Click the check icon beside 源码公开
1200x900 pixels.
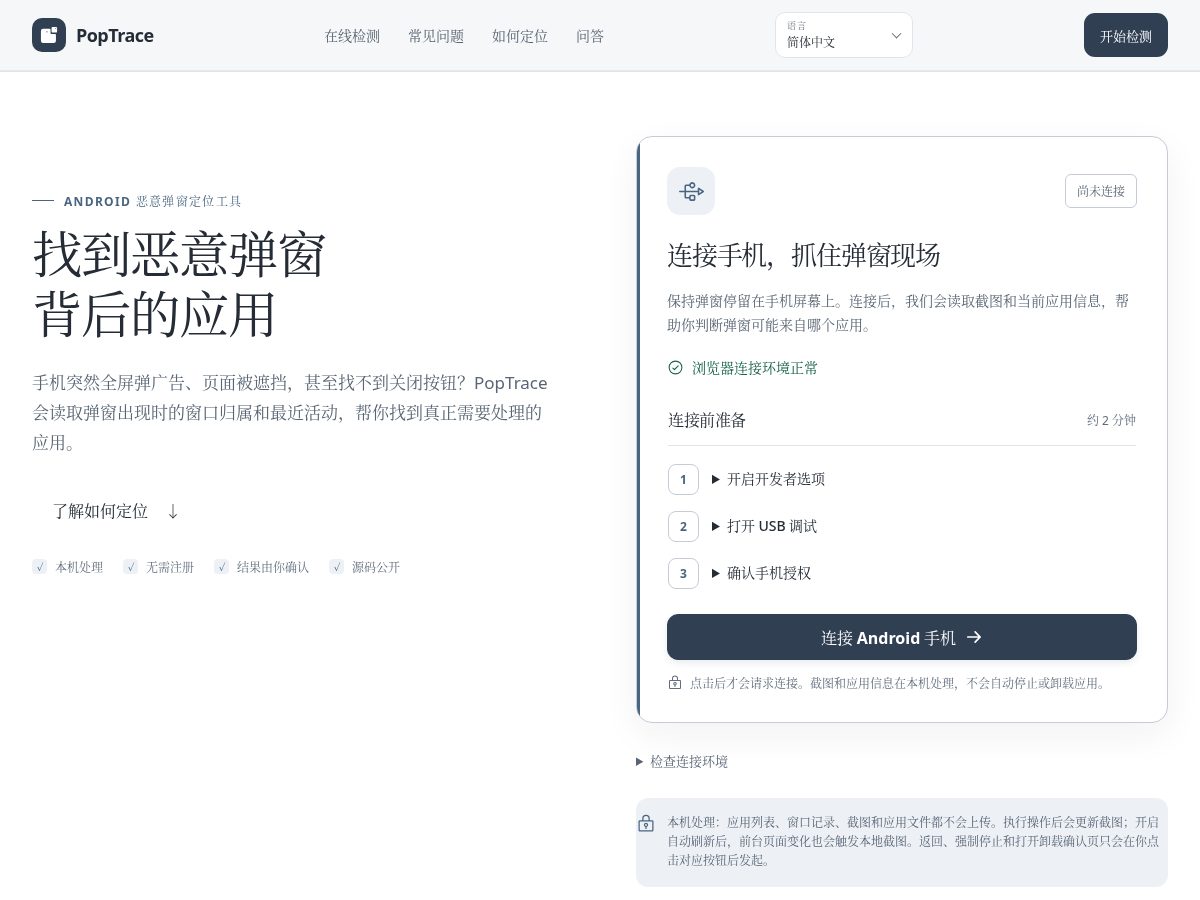337,567
